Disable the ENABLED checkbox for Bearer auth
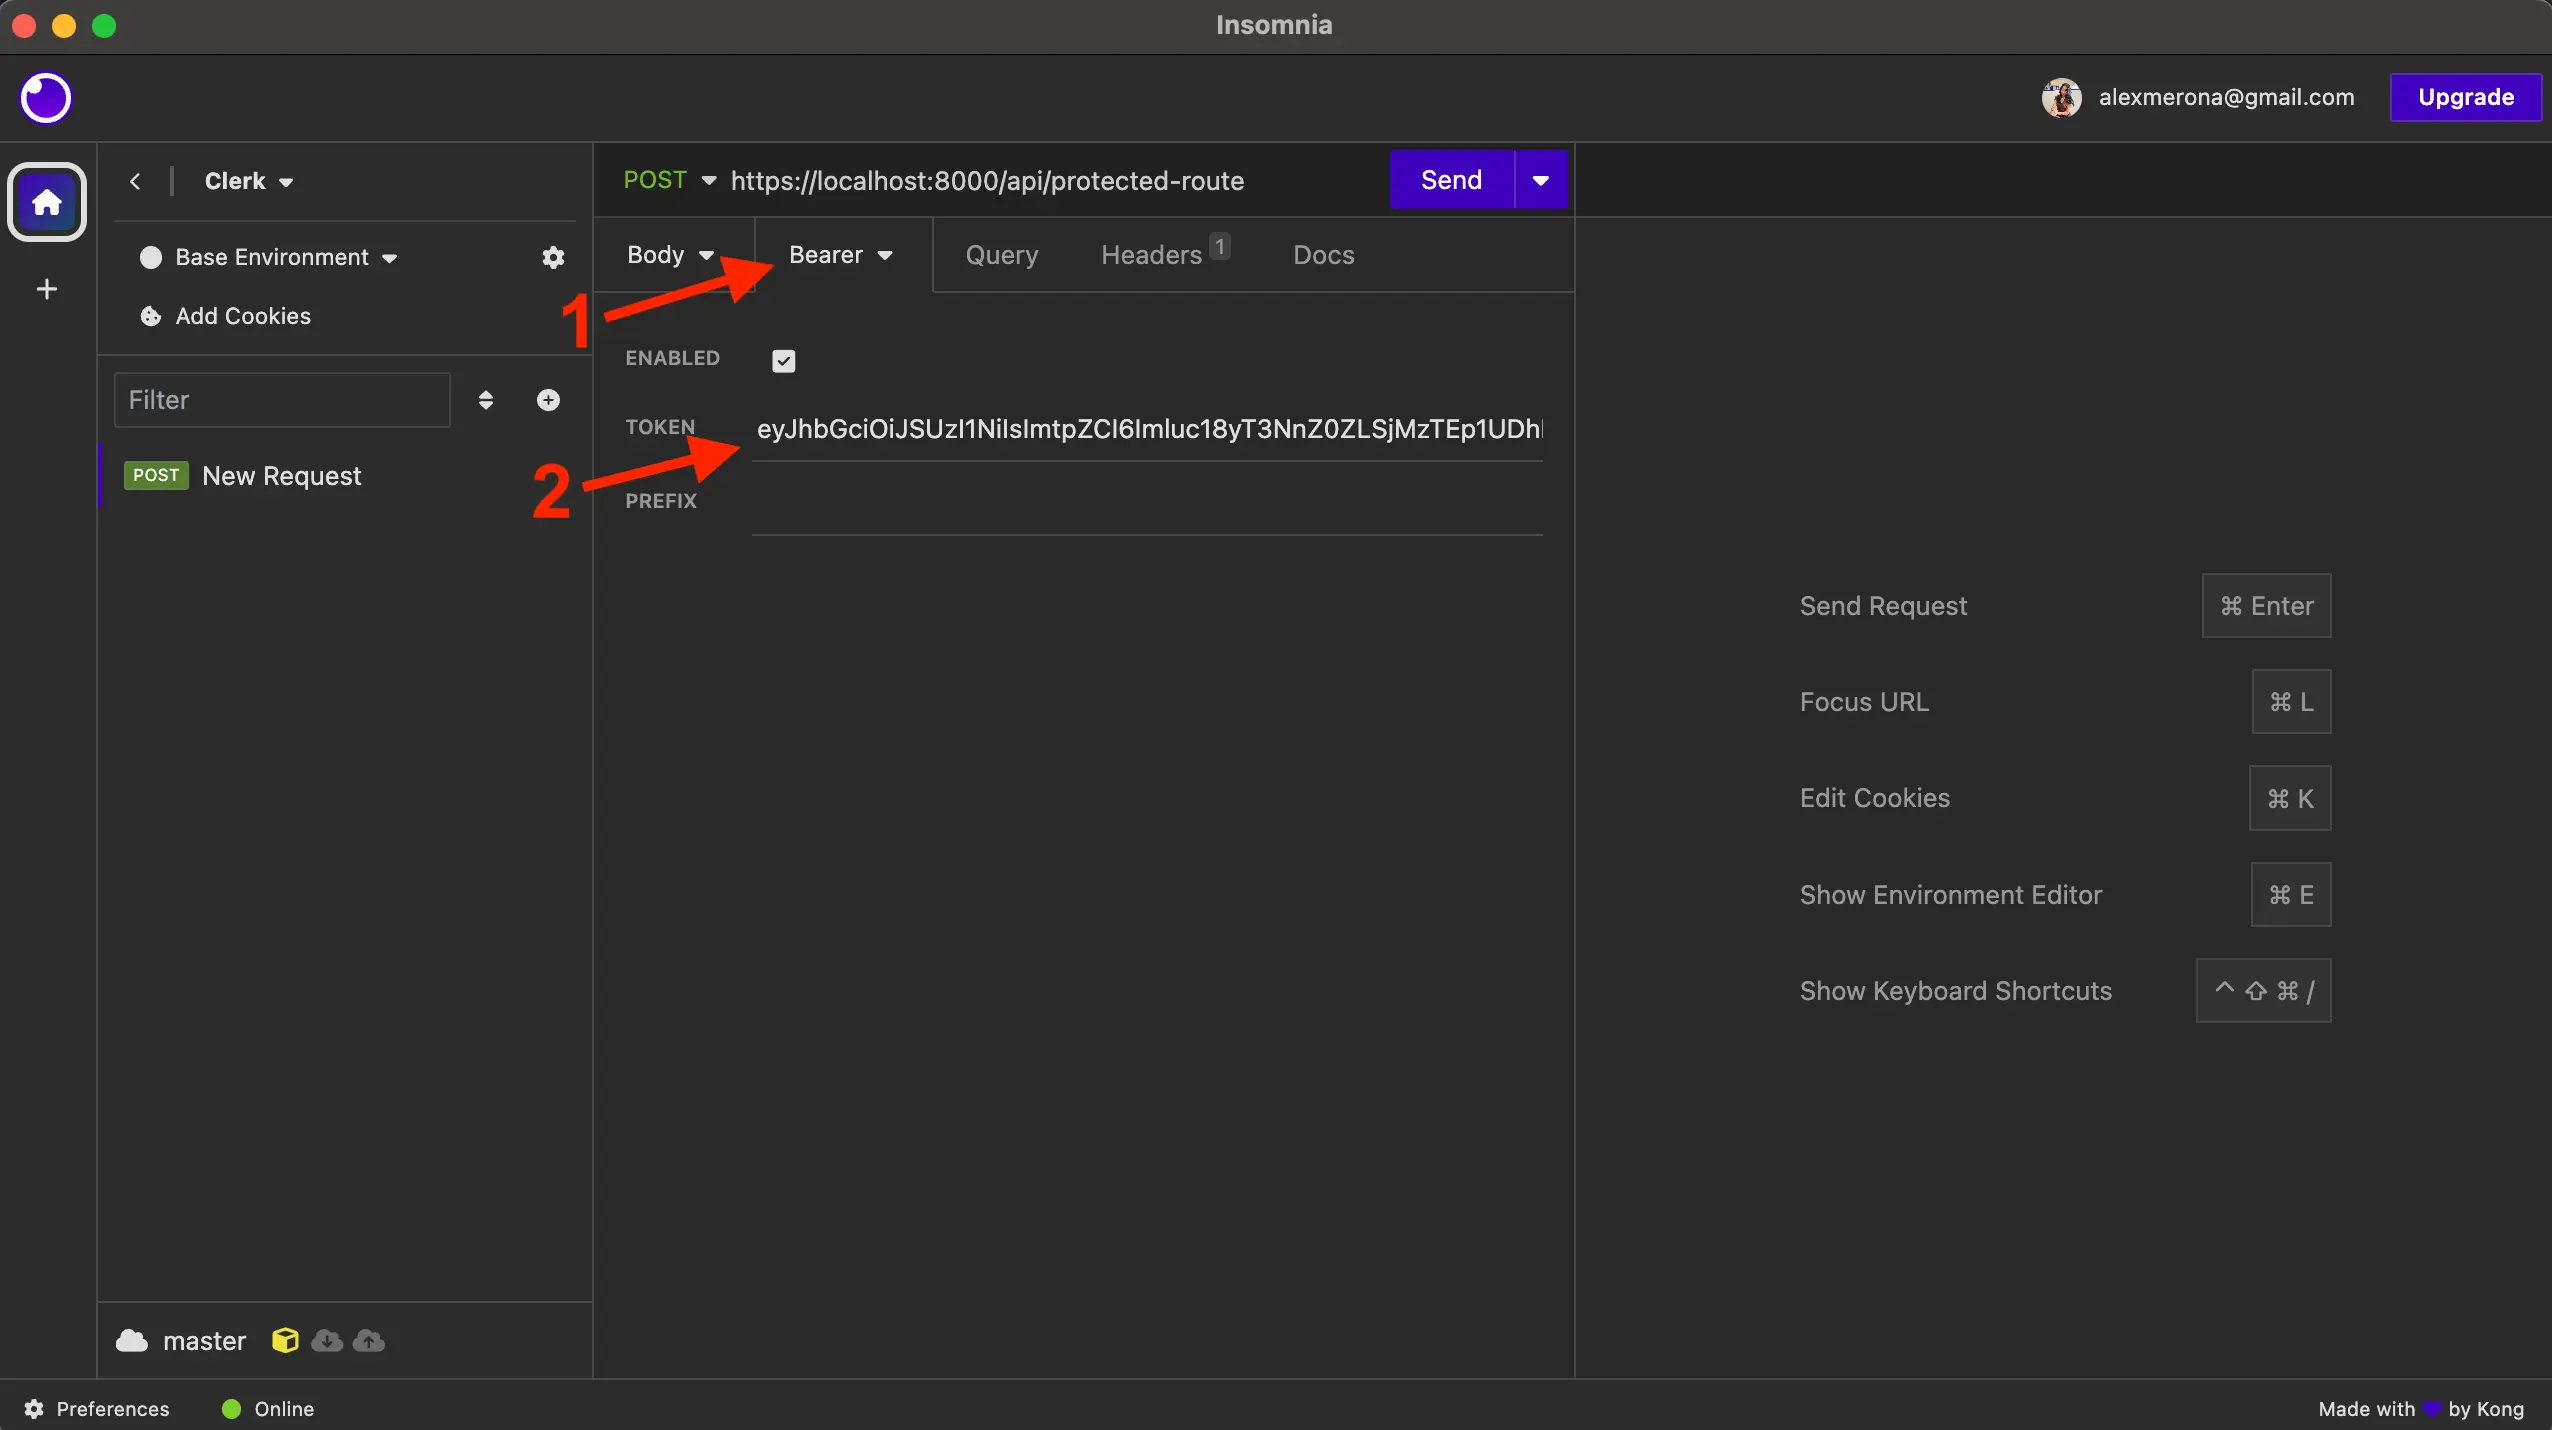The width and height of the screenshot is (2552, 1430). coord(783,360)
